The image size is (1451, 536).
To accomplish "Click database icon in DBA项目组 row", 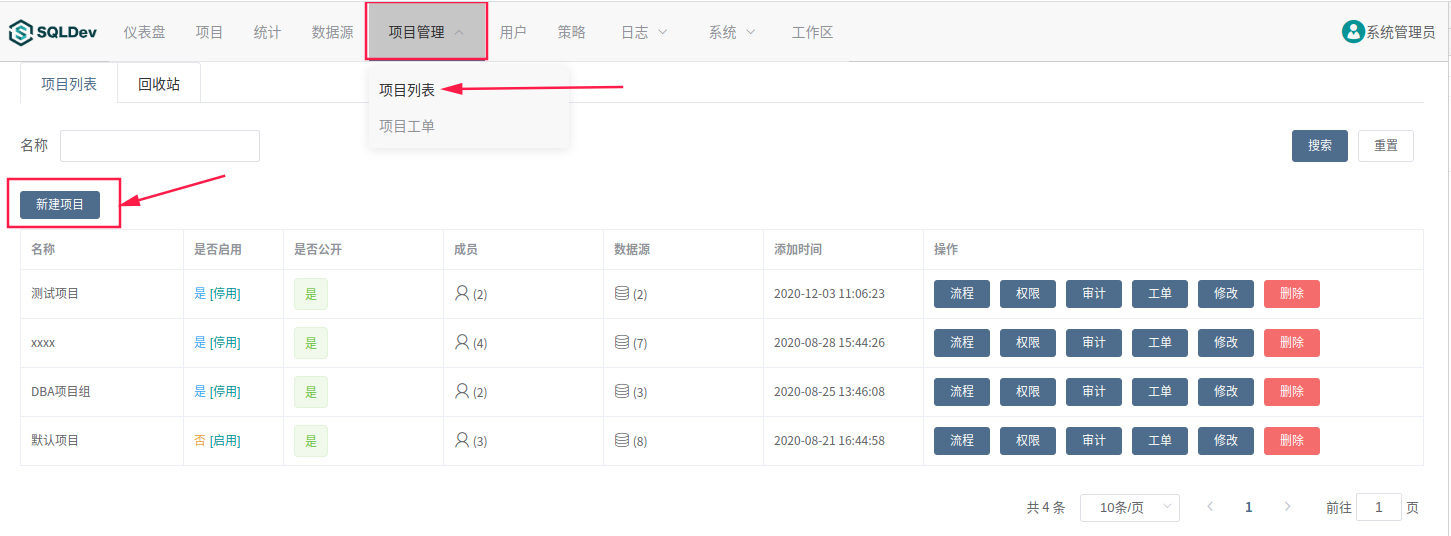I will coord(622,391).
